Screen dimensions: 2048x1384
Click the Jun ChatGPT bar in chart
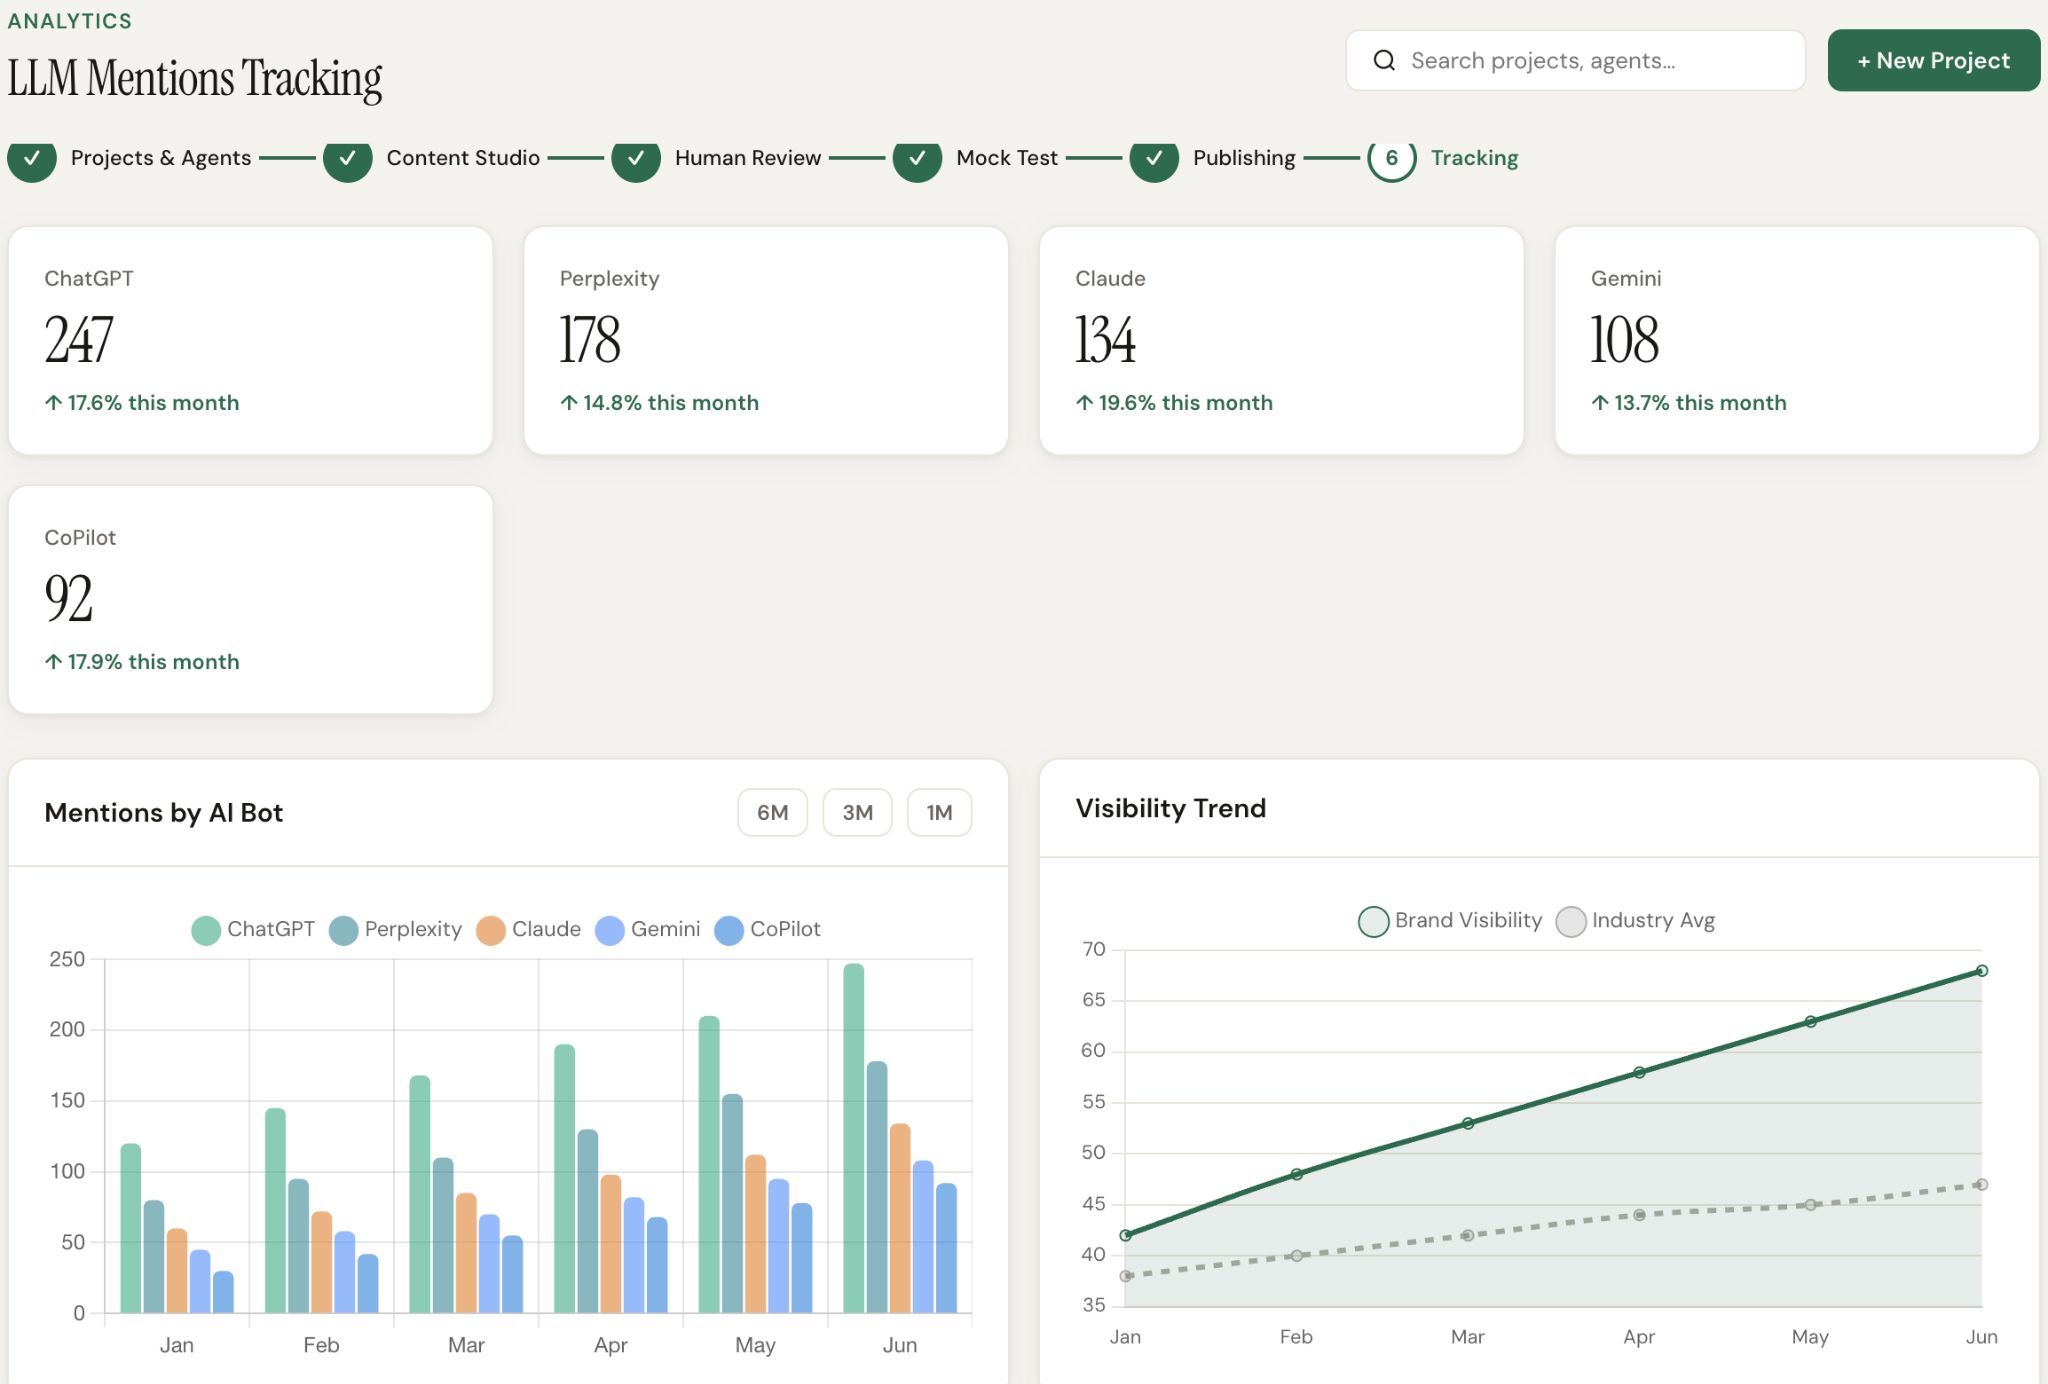pyautogui.click(x=853, y=1138)
